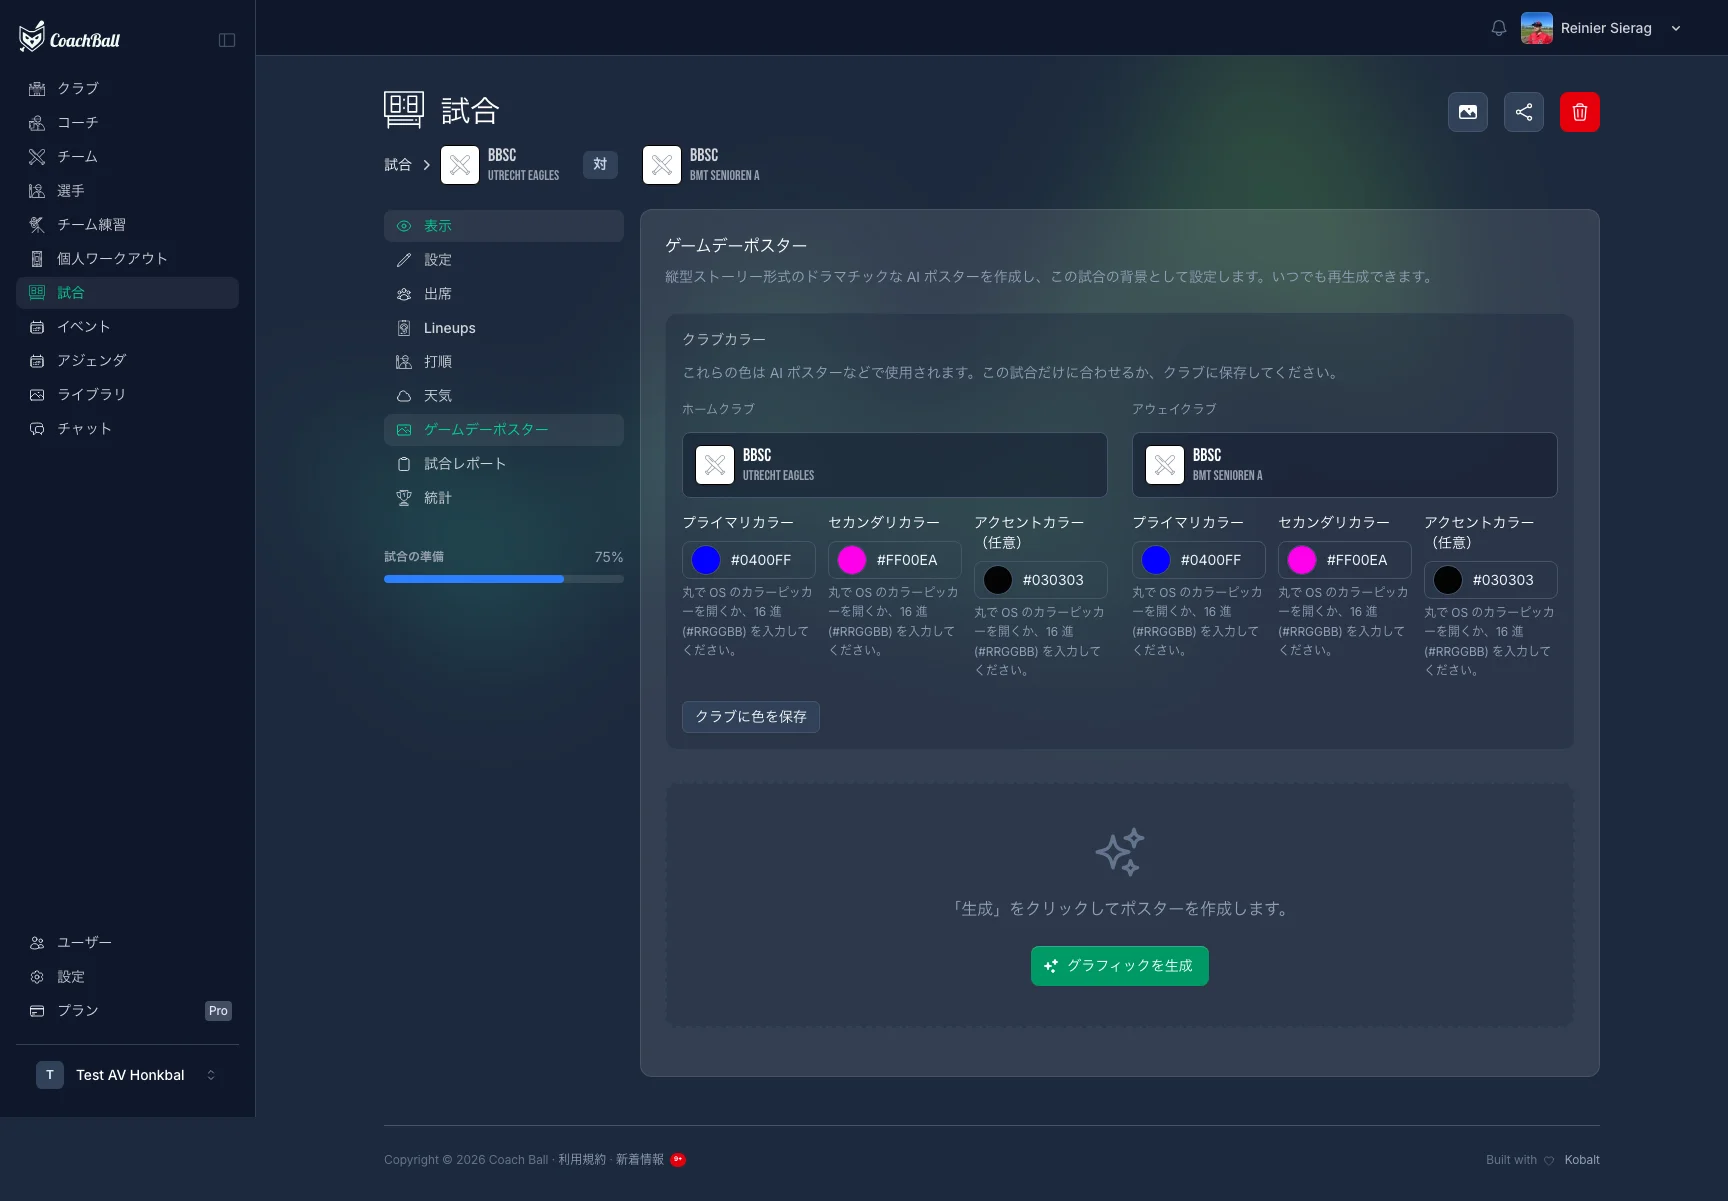The height and width of the screenshot is (1201, 1728).
Task: Open コーチ in the sidebar
Action: point(127,122)
